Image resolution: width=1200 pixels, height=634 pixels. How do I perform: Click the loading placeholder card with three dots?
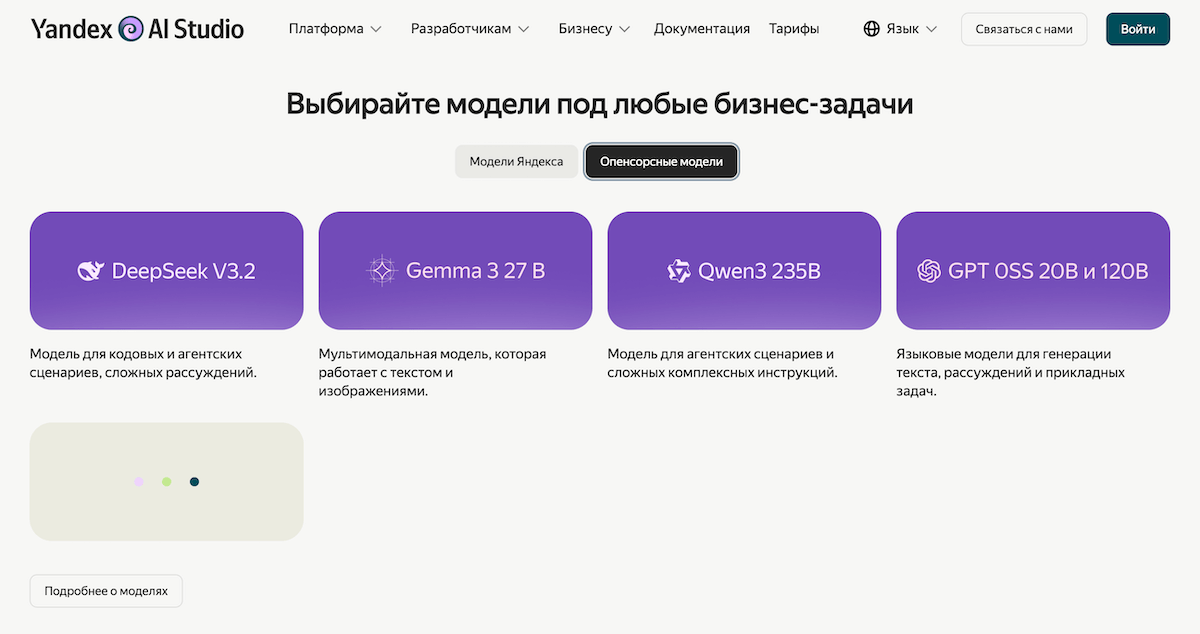[x=166, y=482]
